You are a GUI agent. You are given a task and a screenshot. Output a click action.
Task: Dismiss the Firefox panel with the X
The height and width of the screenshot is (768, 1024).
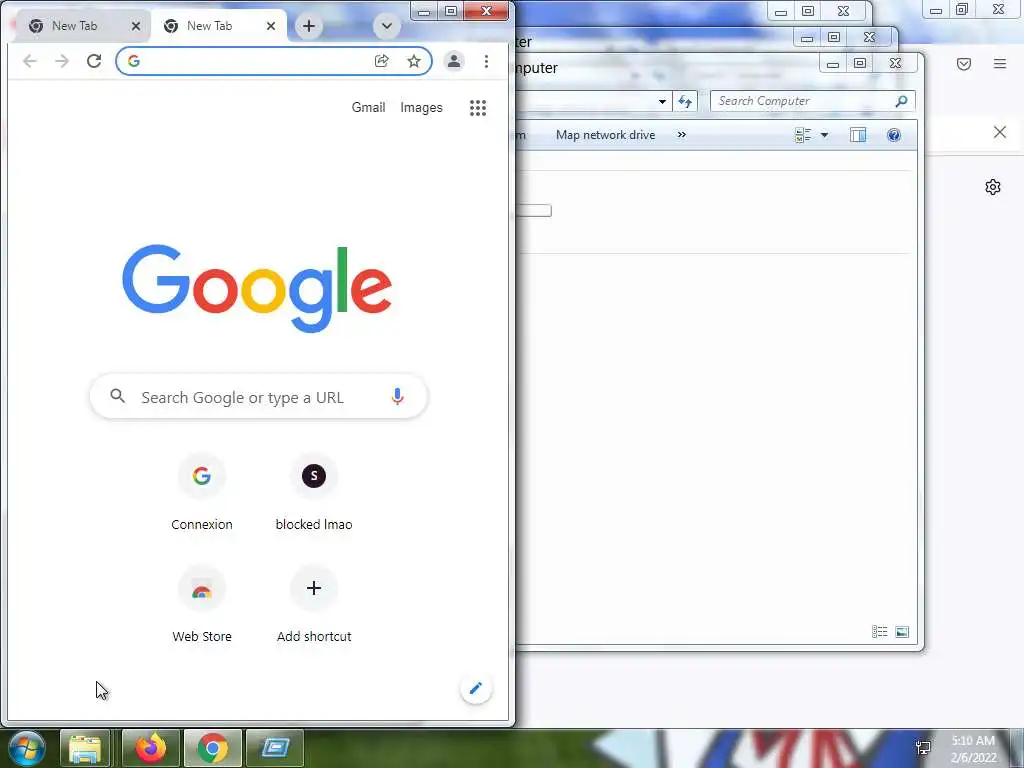point(1000,133)
